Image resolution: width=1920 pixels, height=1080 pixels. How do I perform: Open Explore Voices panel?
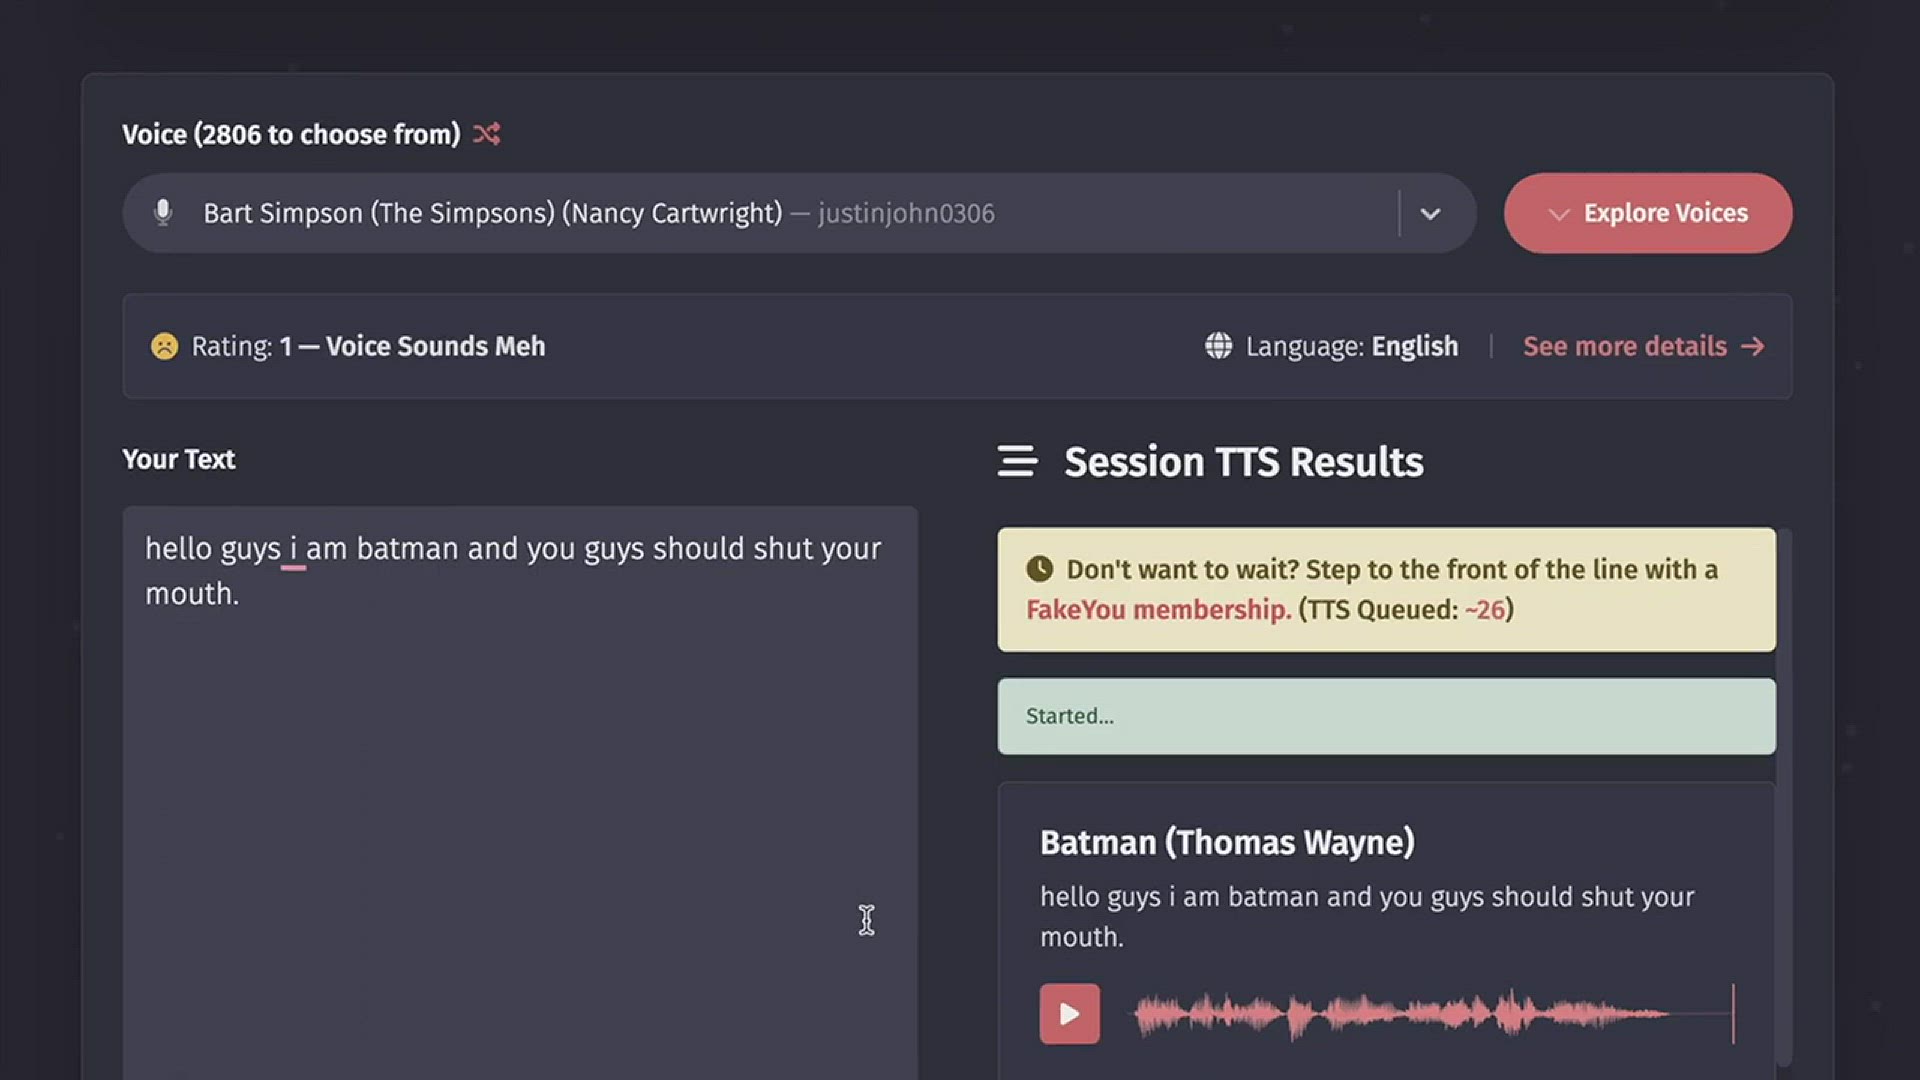[x=1648, y=213]
